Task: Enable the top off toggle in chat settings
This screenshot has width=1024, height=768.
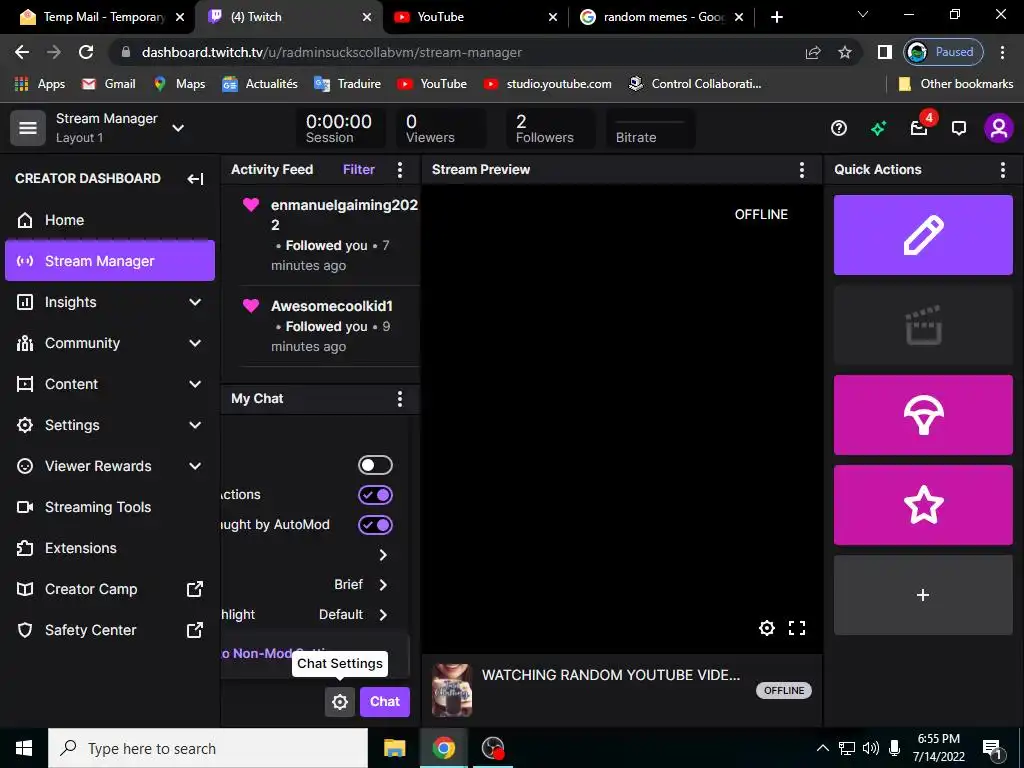Action: [376, 465]
